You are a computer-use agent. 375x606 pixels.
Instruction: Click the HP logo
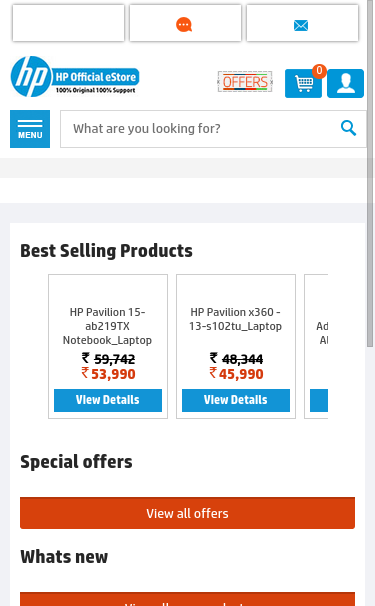pos(31,77)
